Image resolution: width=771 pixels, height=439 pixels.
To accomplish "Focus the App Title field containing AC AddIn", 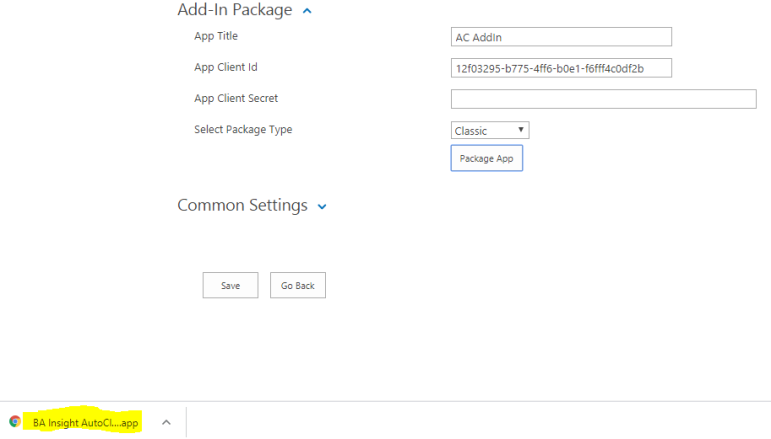I will 561,37.
